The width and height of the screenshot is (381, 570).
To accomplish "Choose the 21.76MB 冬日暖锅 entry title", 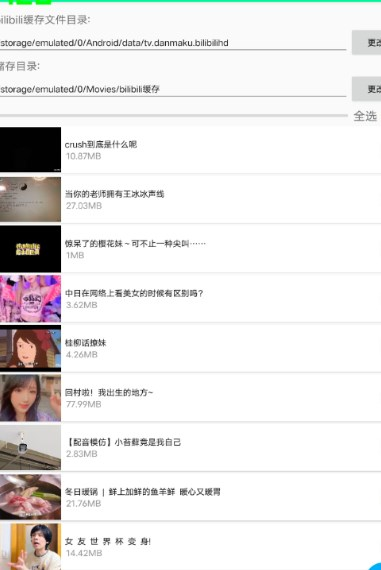I will pyautogui.click(x=143, y=492).
